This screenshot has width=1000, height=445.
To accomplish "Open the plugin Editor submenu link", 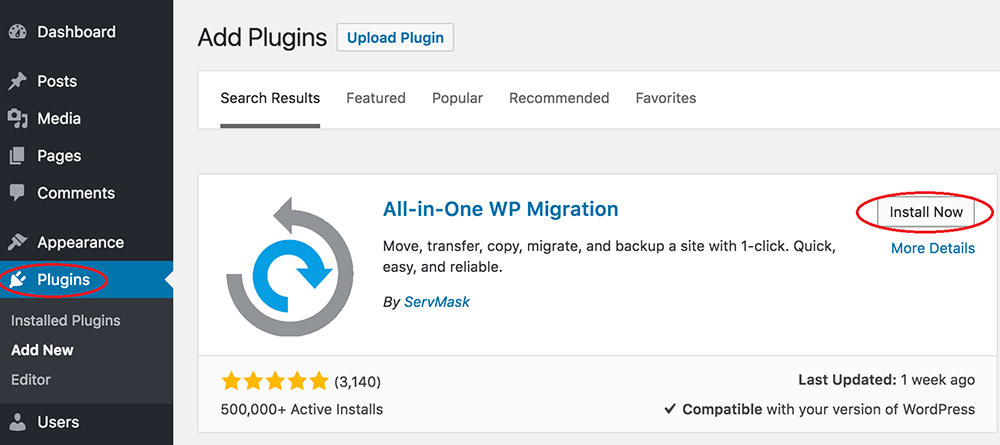I will [31, 379].
